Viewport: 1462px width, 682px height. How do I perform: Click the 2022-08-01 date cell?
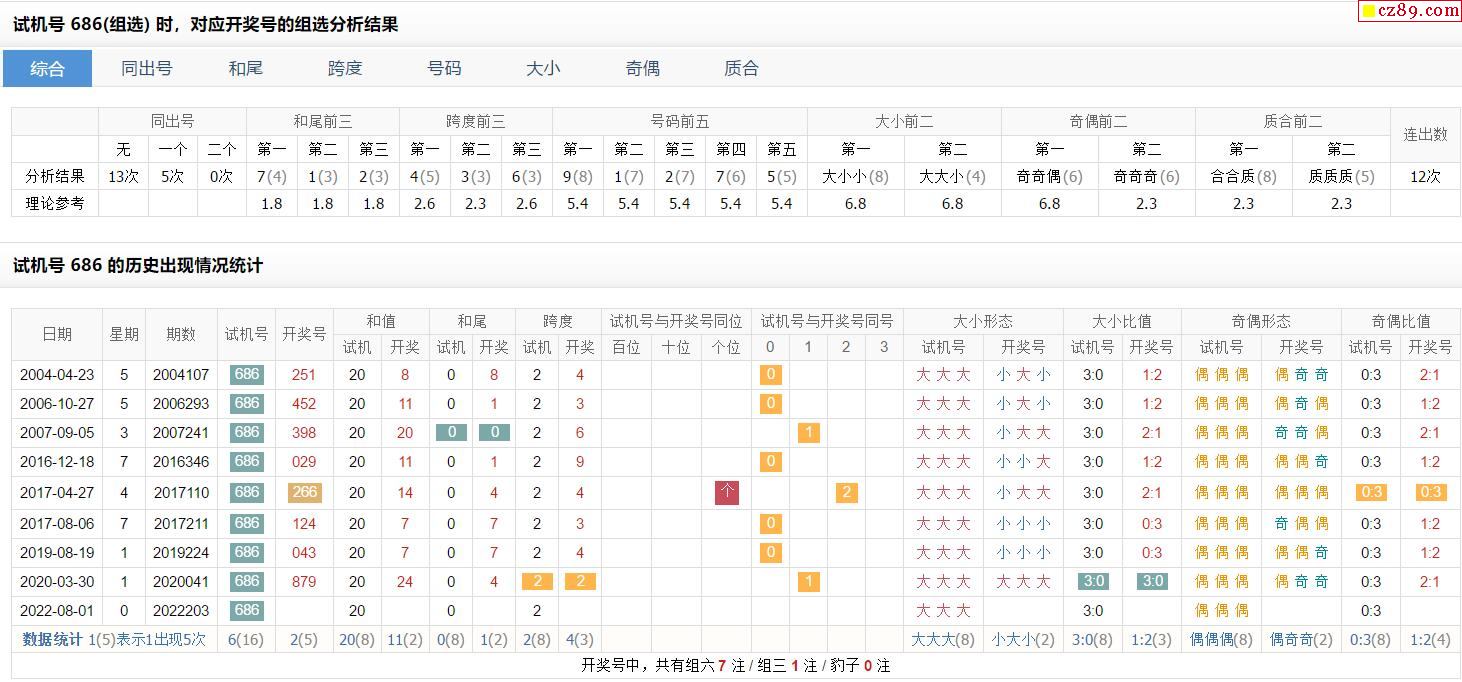[57, 610]
